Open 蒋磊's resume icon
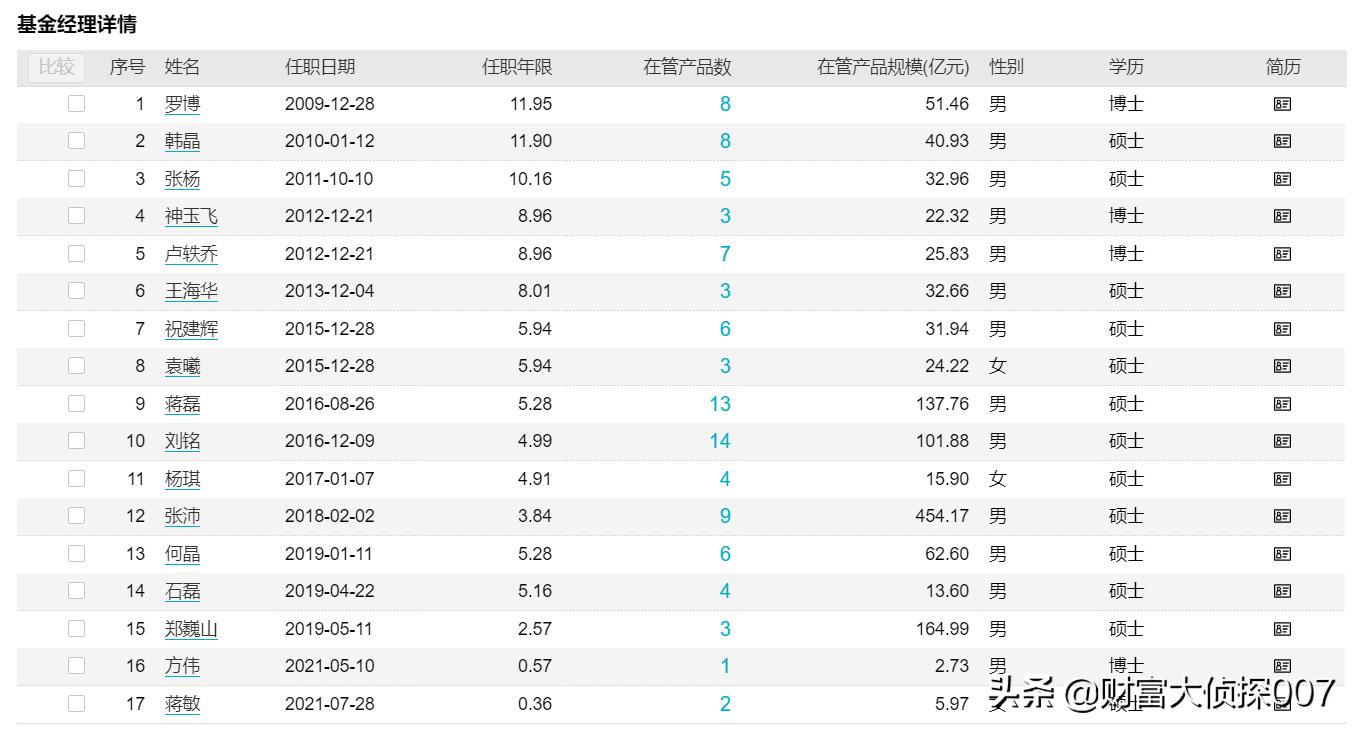1358x732 pixels. point(1281,403)
